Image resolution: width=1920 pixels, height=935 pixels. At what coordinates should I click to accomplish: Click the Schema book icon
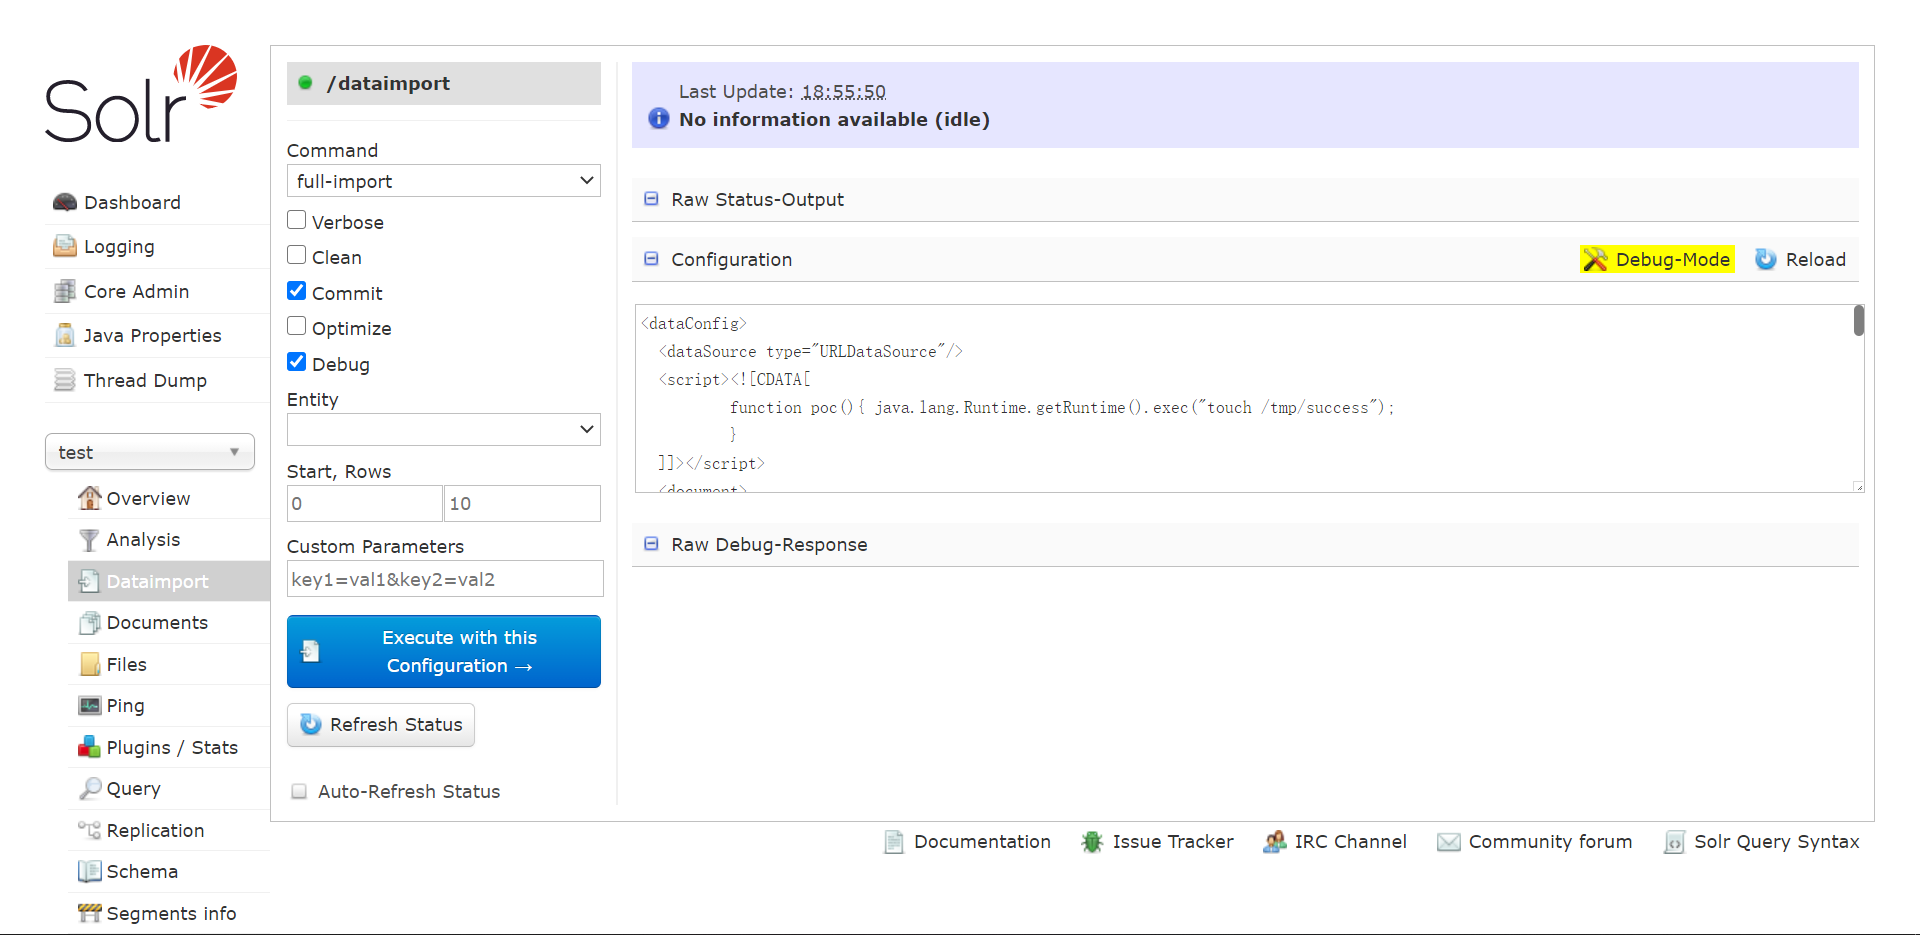click(x=90, y=871)
